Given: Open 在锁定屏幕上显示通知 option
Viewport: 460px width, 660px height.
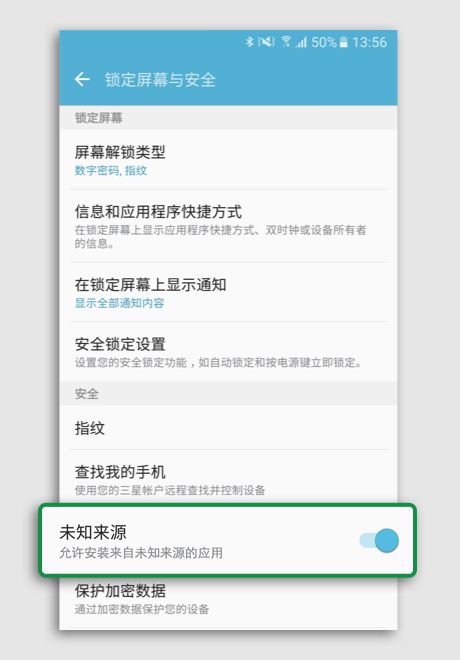Looking at the screenshot, I should 228,292.
